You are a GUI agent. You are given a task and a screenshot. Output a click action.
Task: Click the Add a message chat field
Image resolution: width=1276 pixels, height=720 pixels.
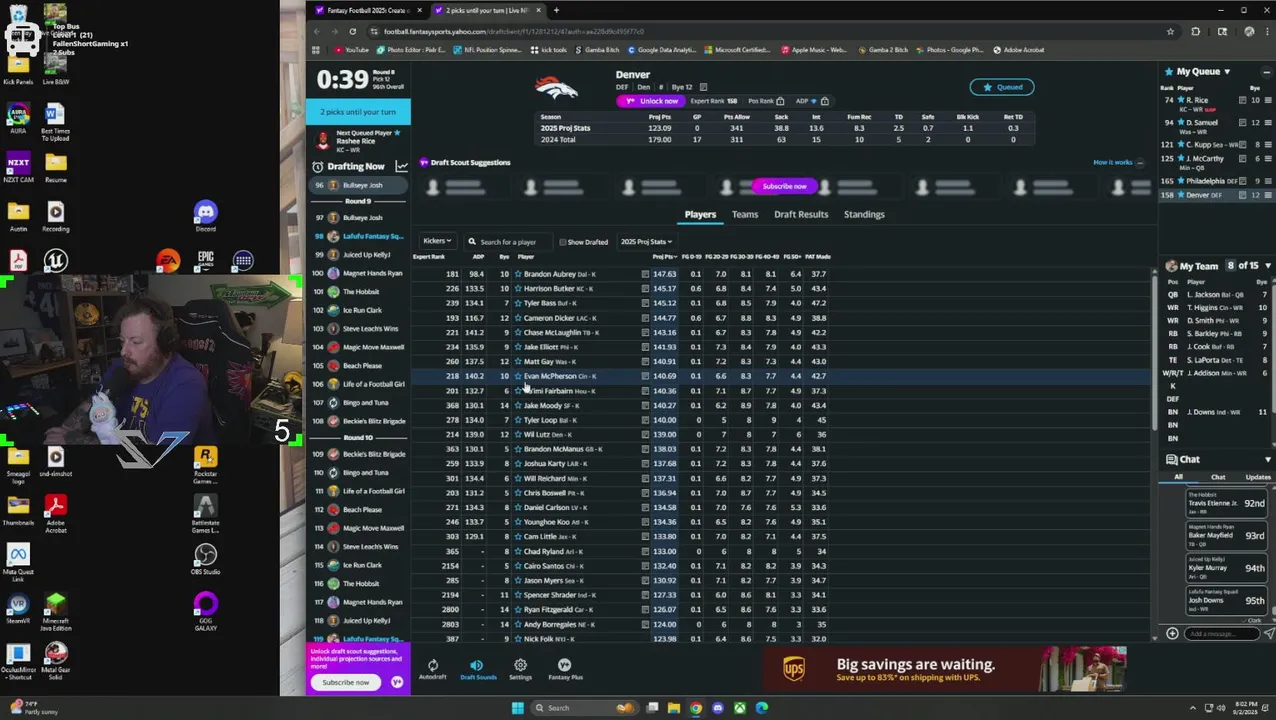[x=1220, y=634]
